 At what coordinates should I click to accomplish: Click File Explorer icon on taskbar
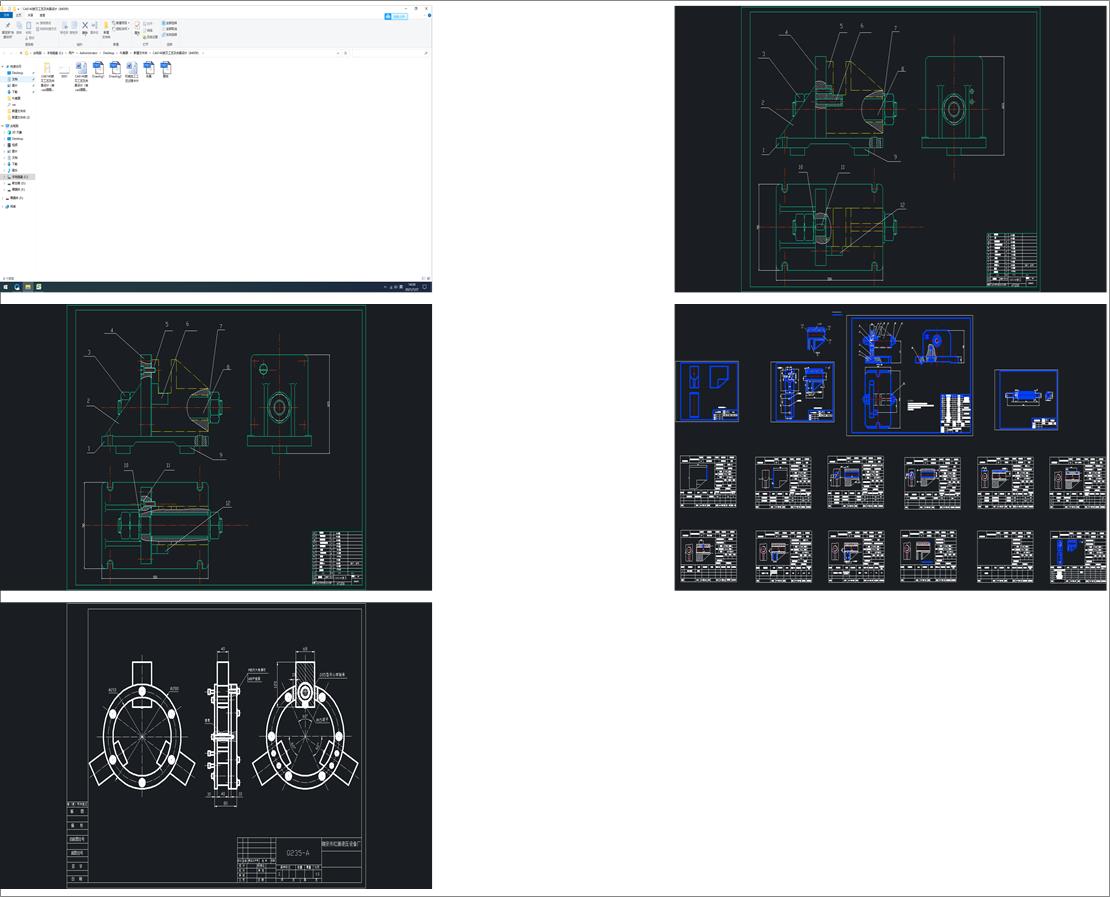[28, 287]
